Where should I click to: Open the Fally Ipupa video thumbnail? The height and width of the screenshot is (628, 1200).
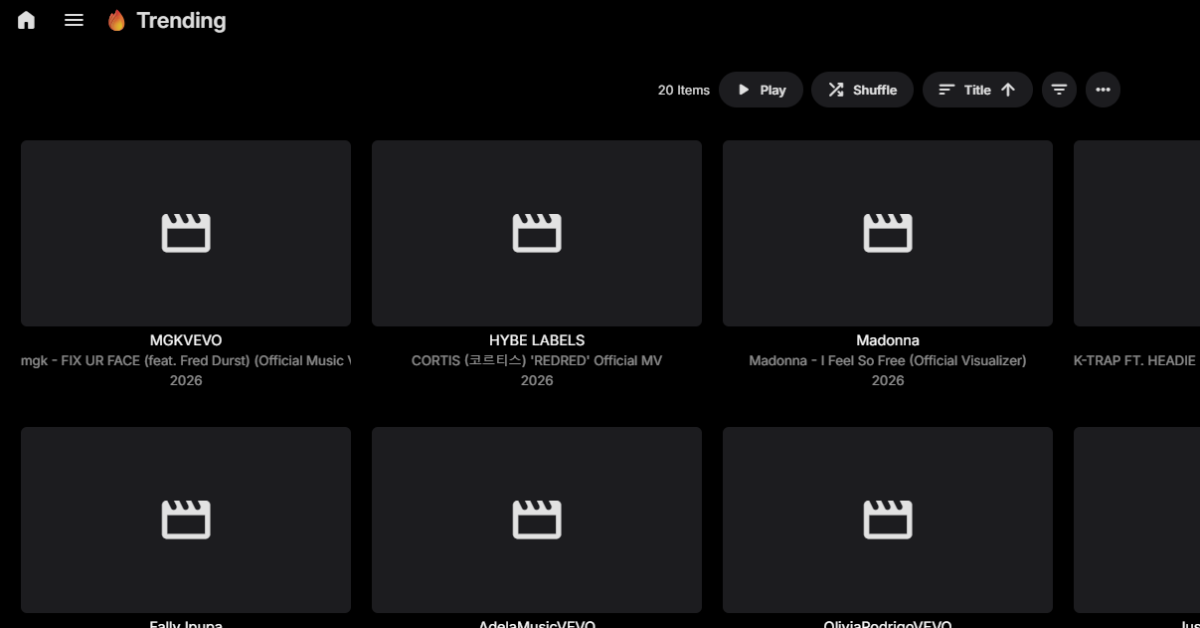pyautogui.click(x=186, y=520)
